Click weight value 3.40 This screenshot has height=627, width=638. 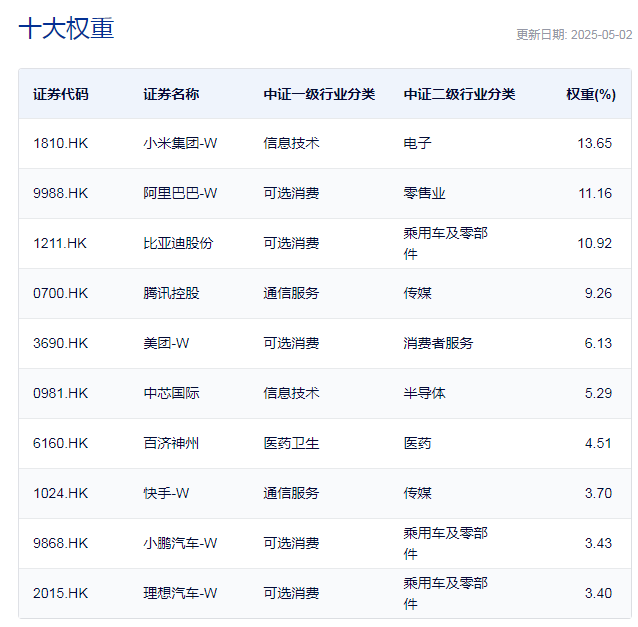(598, 594)
